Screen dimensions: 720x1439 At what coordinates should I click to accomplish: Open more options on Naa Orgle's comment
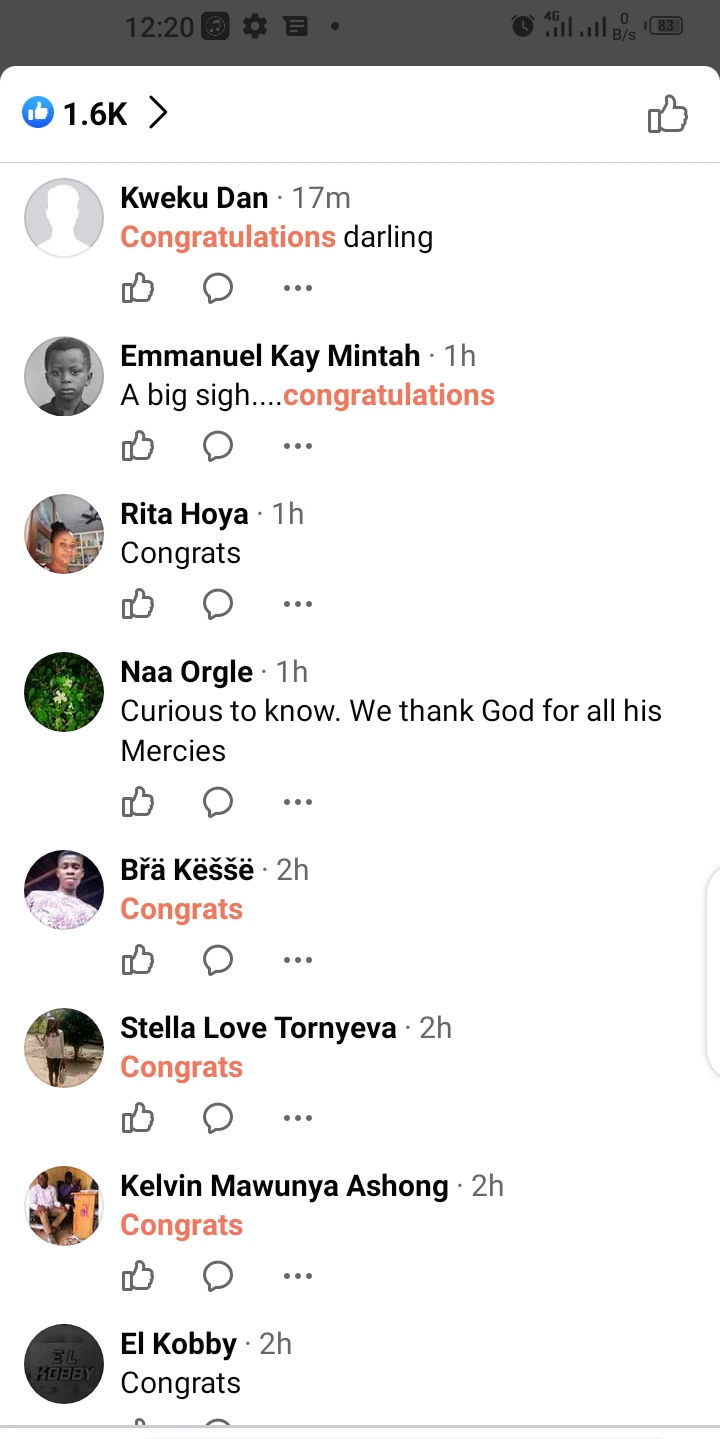click(x=297, y=803)
